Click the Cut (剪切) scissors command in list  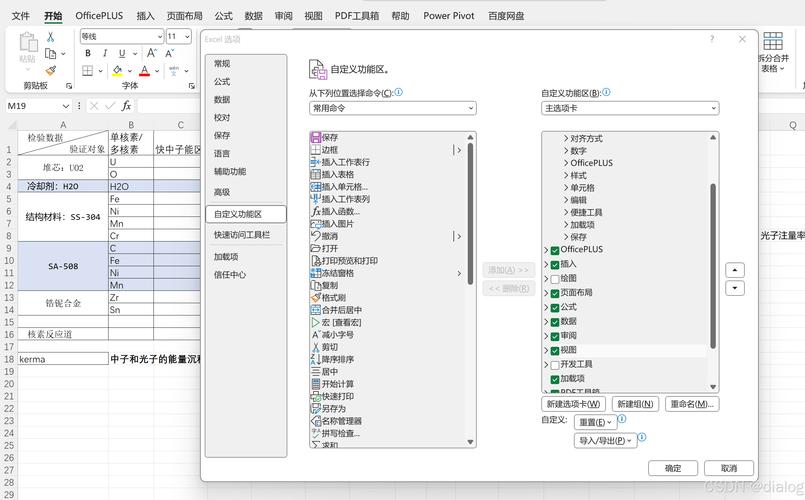pyautogui.click(x=316, y=347)
